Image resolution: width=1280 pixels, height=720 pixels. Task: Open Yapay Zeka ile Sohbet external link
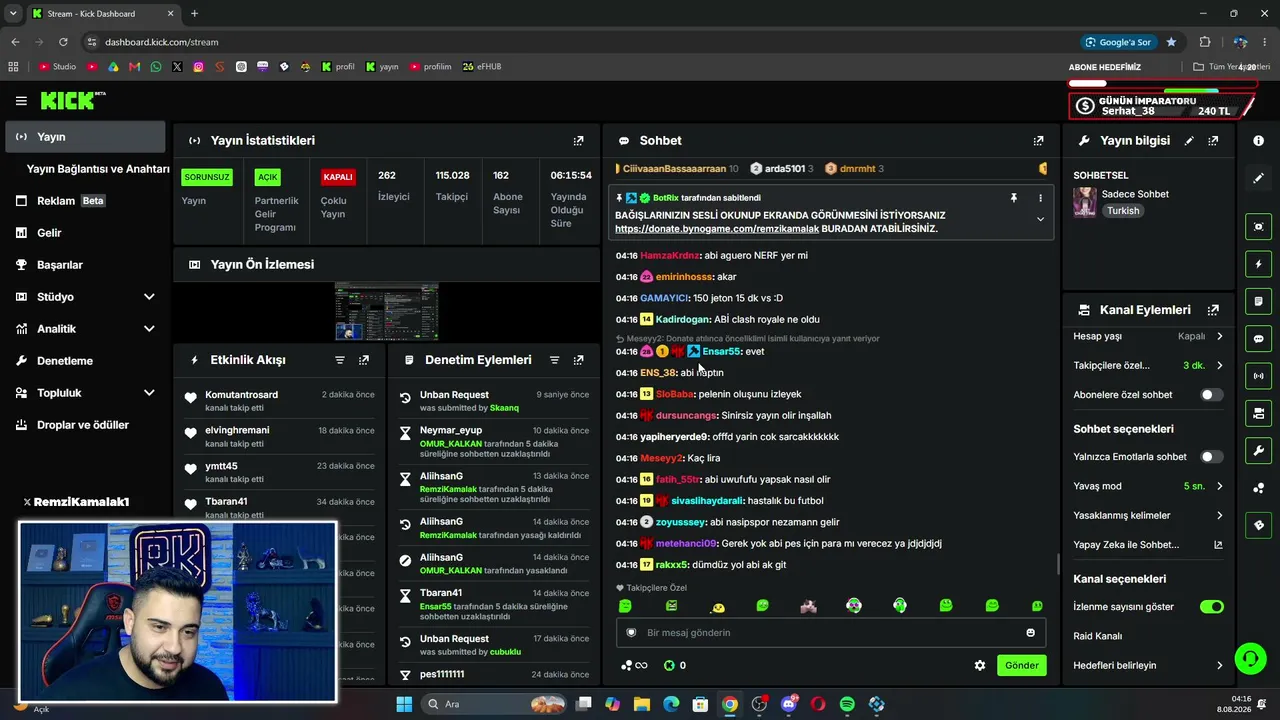pos(1218,545)
